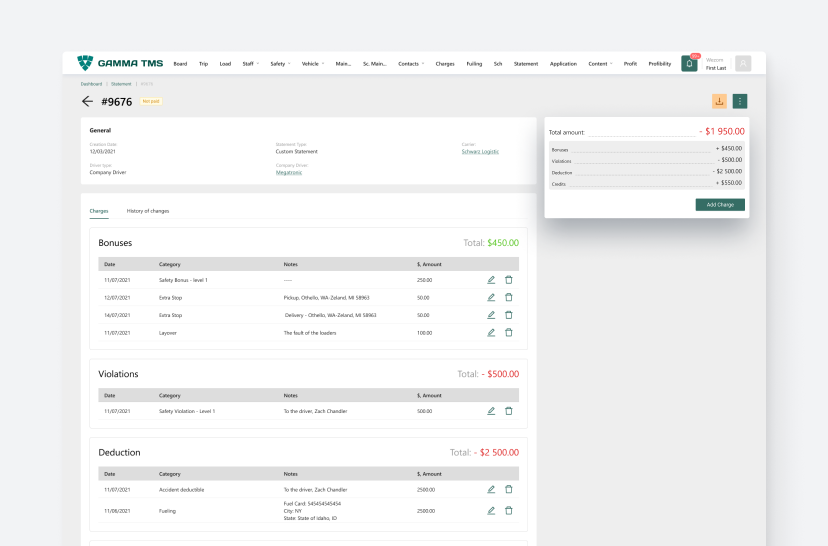This screenshot has width=828, height=546.
Task: Expand the Safety navigation dropdown
Action: [280, 64]
